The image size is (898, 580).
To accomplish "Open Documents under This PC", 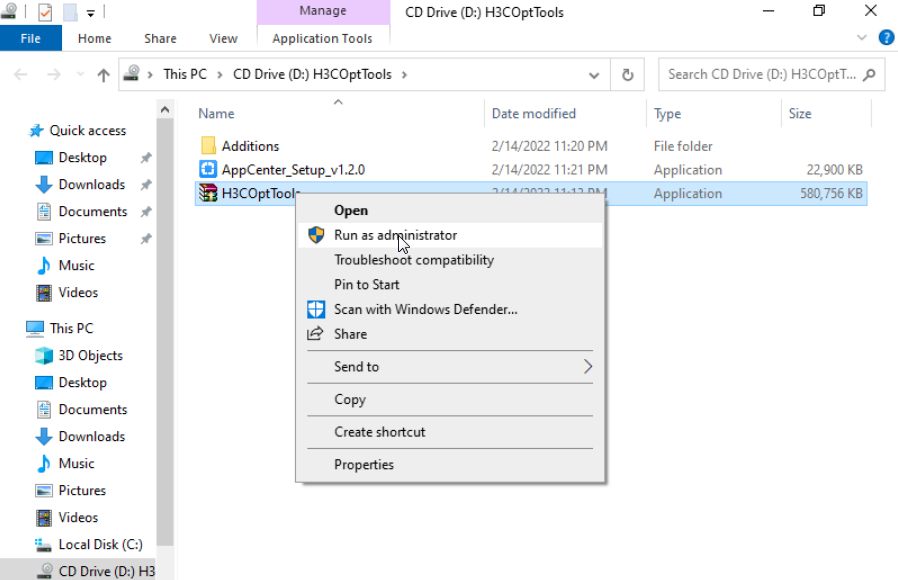I will (93, 409).
